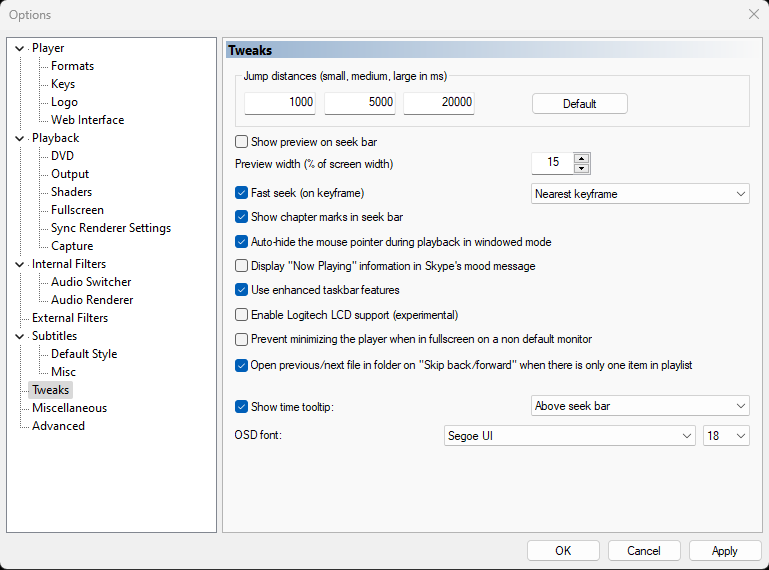The width and height of the screenshot is (769, 570).
Task: Uncheck Open previous/next file in folder option
Action: [241, 365]
